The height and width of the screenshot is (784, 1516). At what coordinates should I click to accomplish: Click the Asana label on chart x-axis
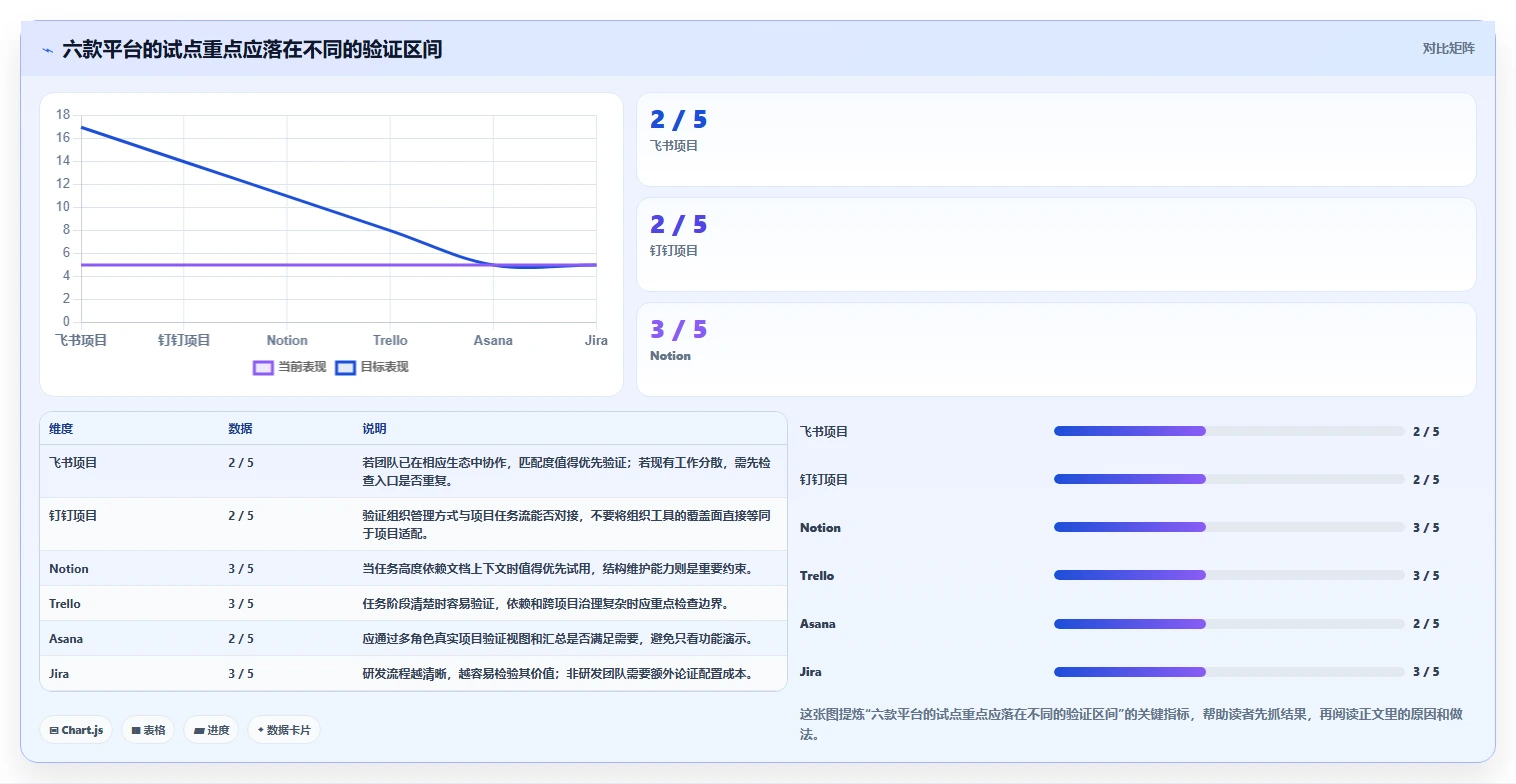click(x=493, y=340)
